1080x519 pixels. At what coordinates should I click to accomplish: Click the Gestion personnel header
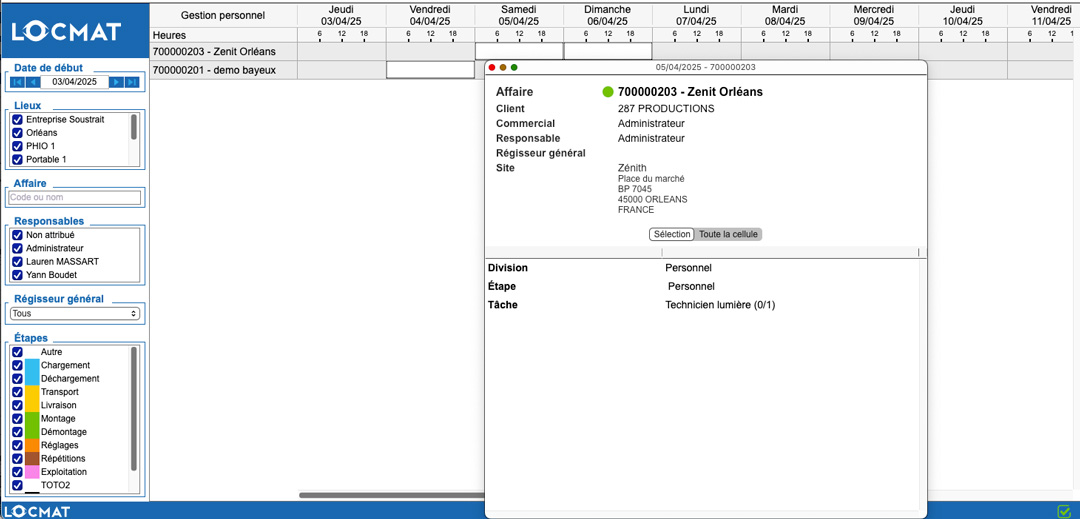pyautogui.click(x=222, y=15)
